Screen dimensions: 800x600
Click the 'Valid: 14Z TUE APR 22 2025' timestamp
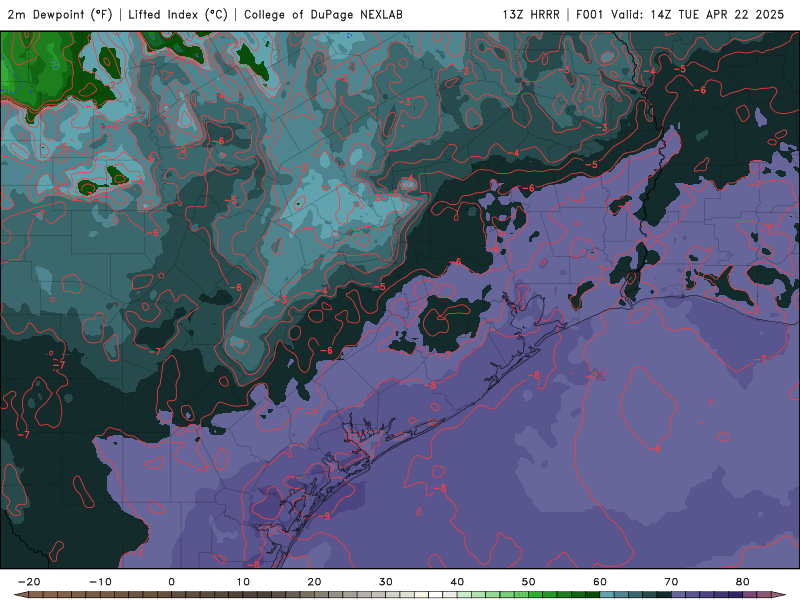tap(697, 15)
